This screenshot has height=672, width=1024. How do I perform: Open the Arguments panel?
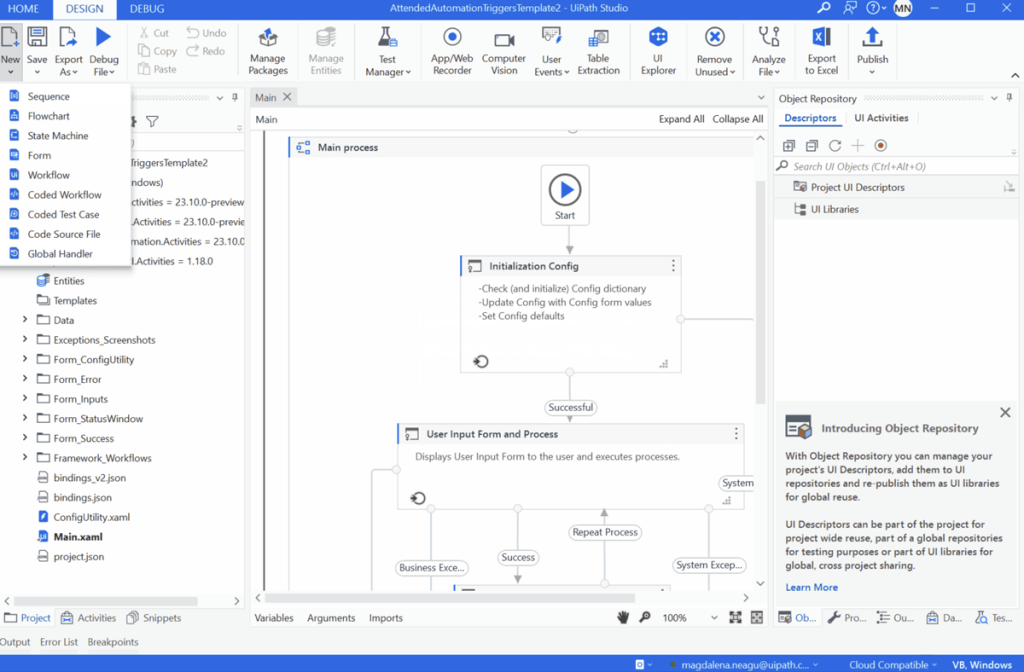[331, 618]
